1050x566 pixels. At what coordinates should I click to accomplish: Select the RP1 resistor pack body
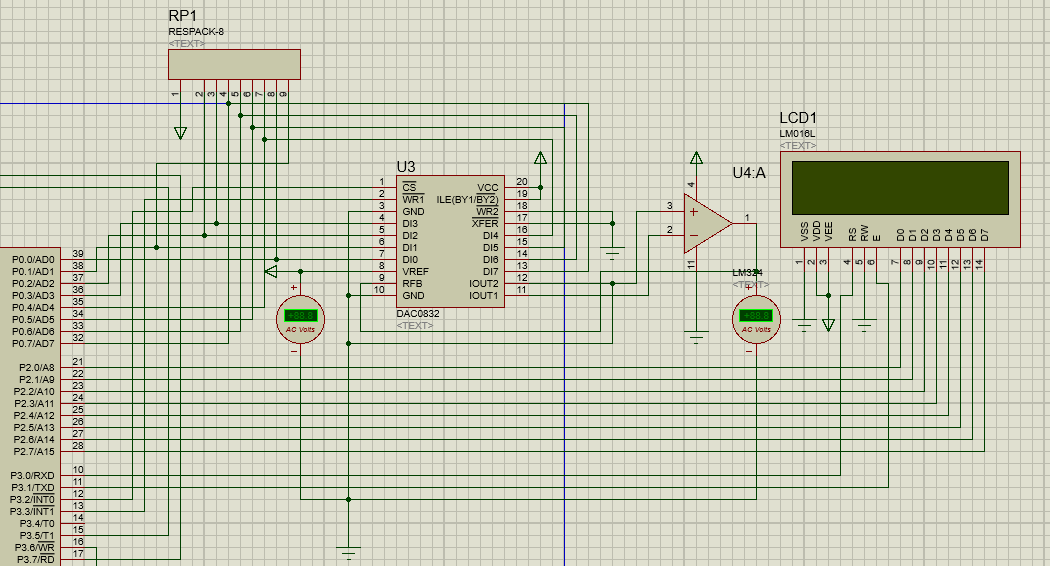(234, 64)
